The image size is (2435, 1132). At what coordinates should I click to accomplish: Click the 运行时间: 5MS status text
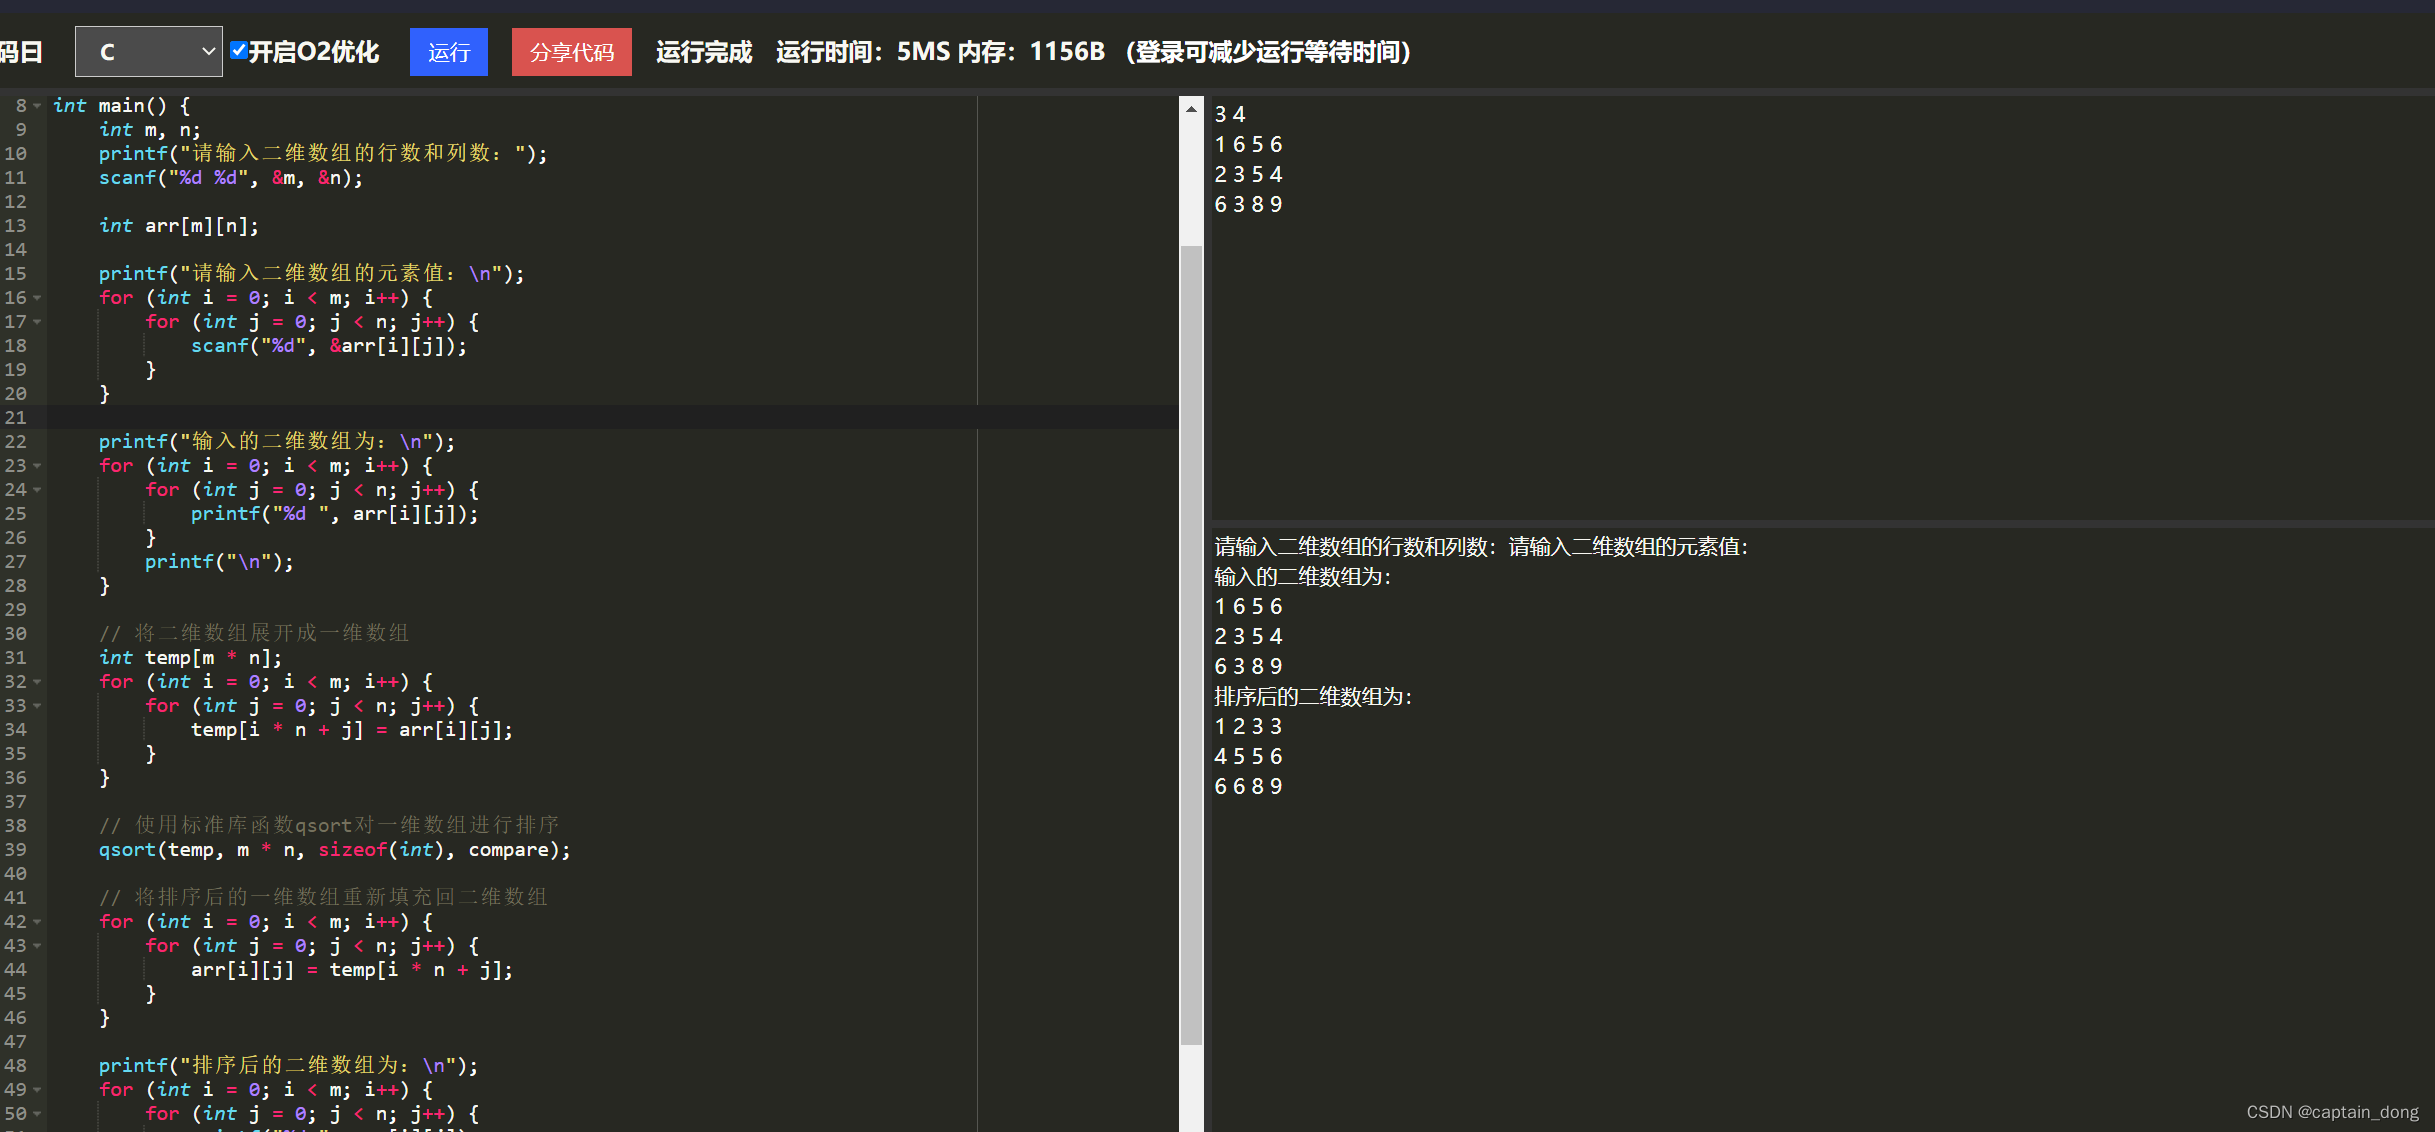(x=863, y=52)
